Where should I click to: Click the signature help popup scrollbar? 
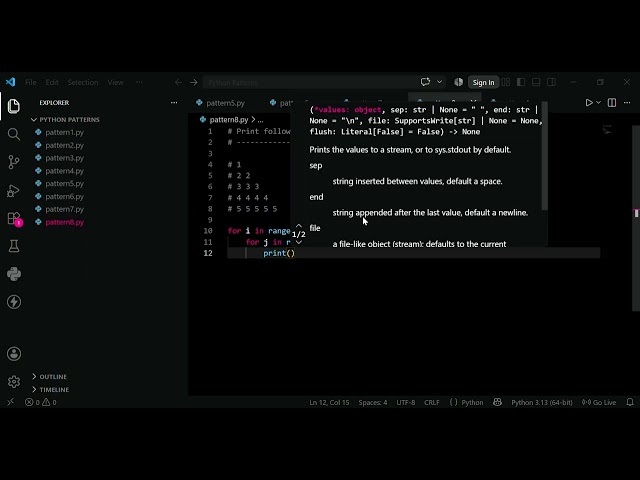point(544,158)
